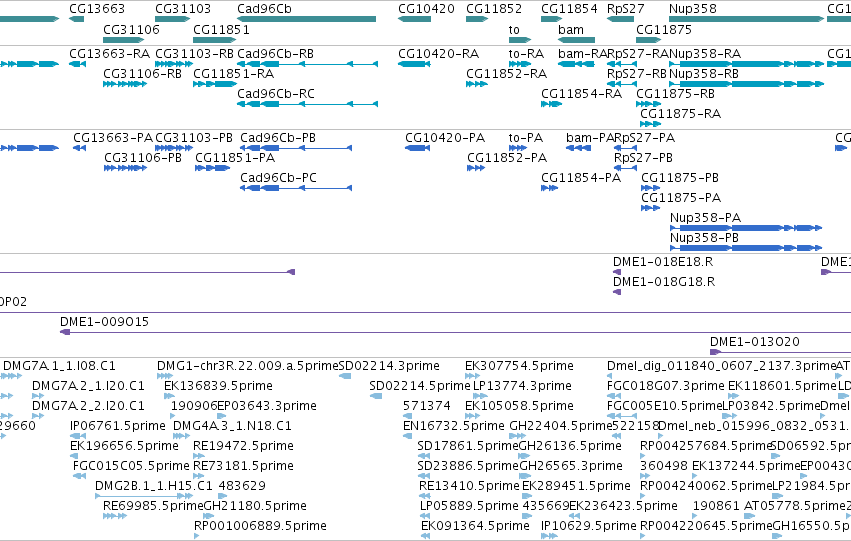Image resolution: width=851 pixels, height=541 pixels.
Task: Click the LP05889.5prime EST label
Action: 469,506
